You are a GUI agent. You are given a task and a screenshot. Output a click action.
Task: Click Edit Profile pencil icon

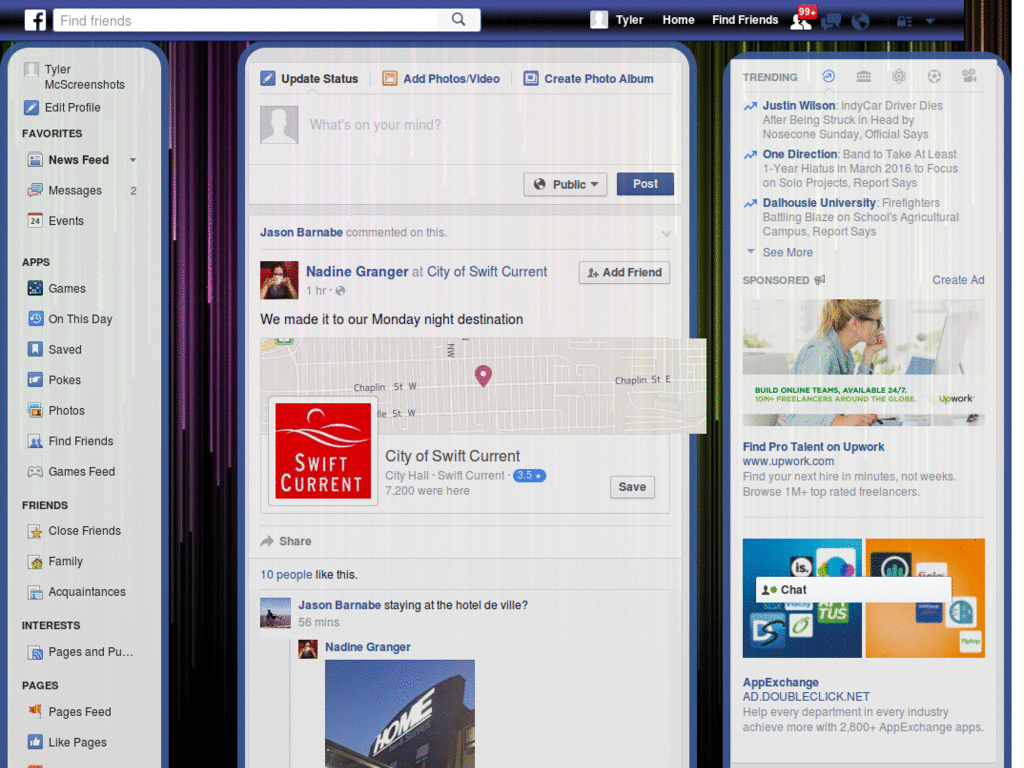(x=31, y=107)
